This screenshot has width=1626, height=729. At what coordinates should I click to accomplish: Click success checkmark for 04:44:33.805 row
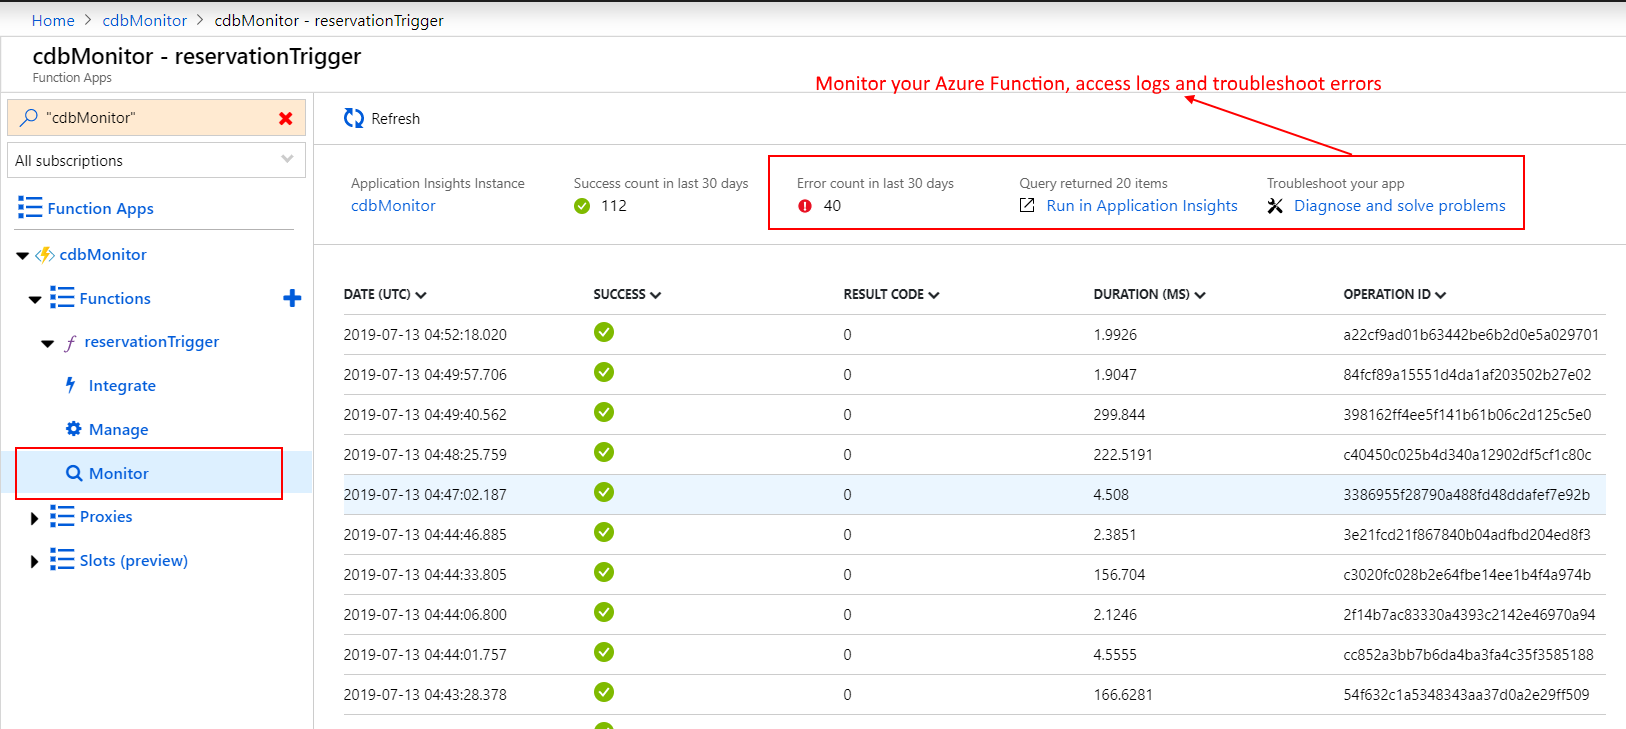604,572
